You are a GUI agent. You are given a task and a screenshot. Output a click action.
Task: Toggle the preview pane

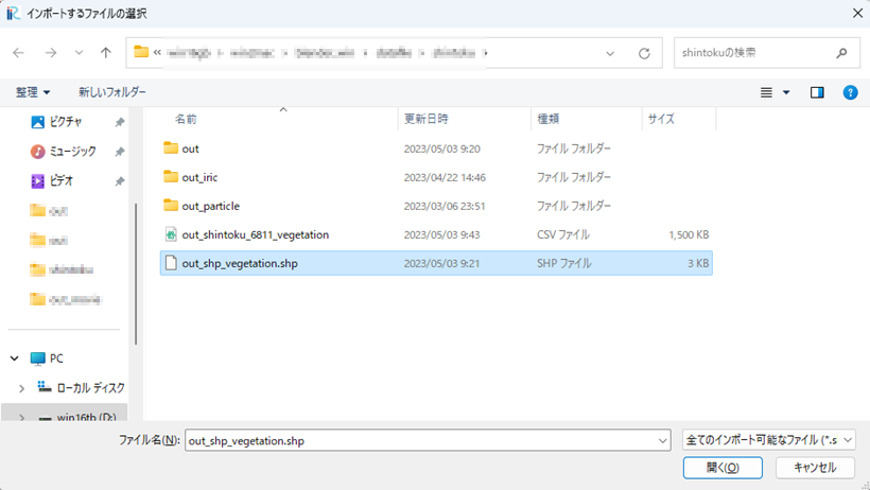pyautogui.click(x=817, y=93)
